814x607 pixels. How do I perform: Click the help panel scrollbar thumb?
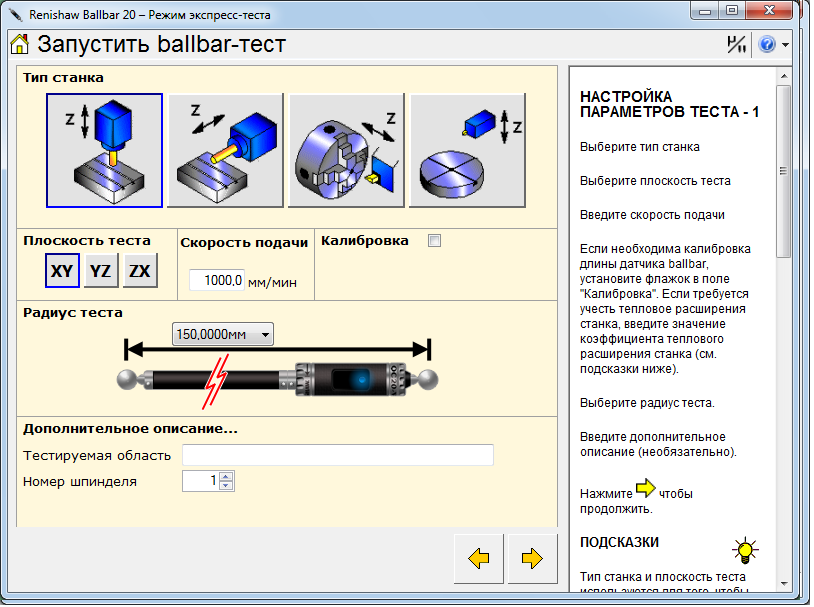[x=783, y=171]
